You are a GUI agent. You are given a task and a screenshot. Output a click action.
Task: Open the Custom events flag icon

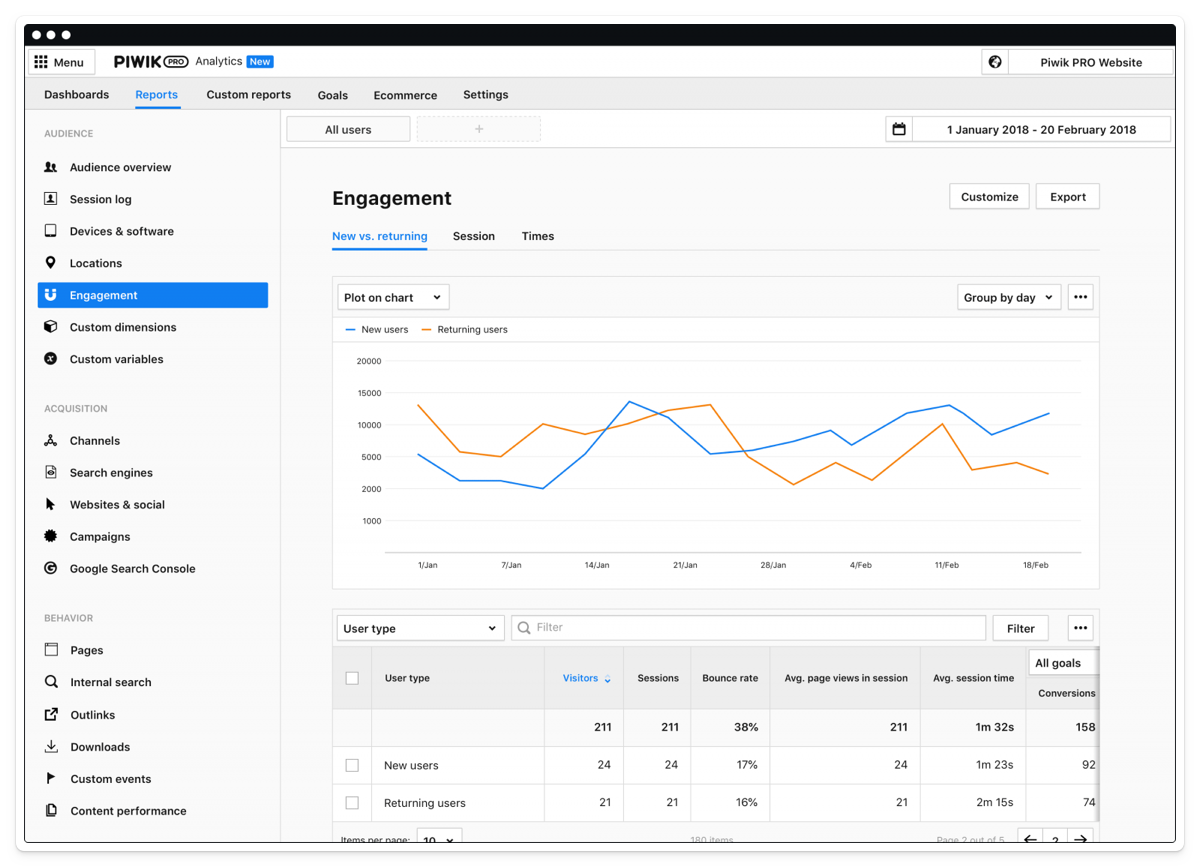(x=51, y=779)
